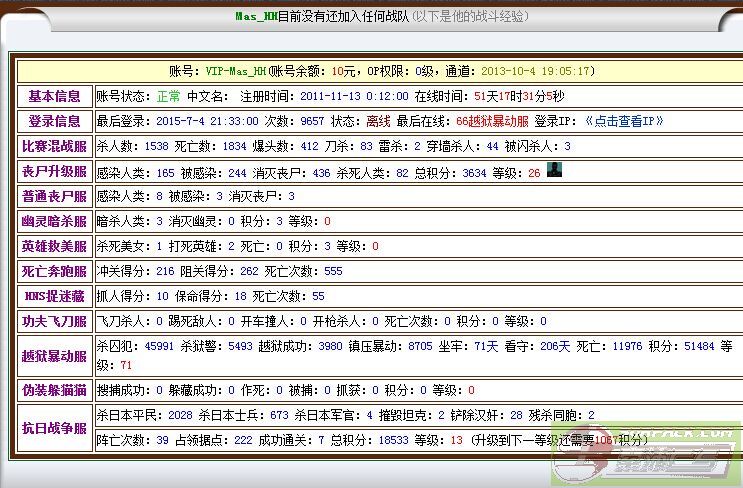Click the 普通丧尸服 category label
The image size is (743, 488).
(x=54, y=197)
